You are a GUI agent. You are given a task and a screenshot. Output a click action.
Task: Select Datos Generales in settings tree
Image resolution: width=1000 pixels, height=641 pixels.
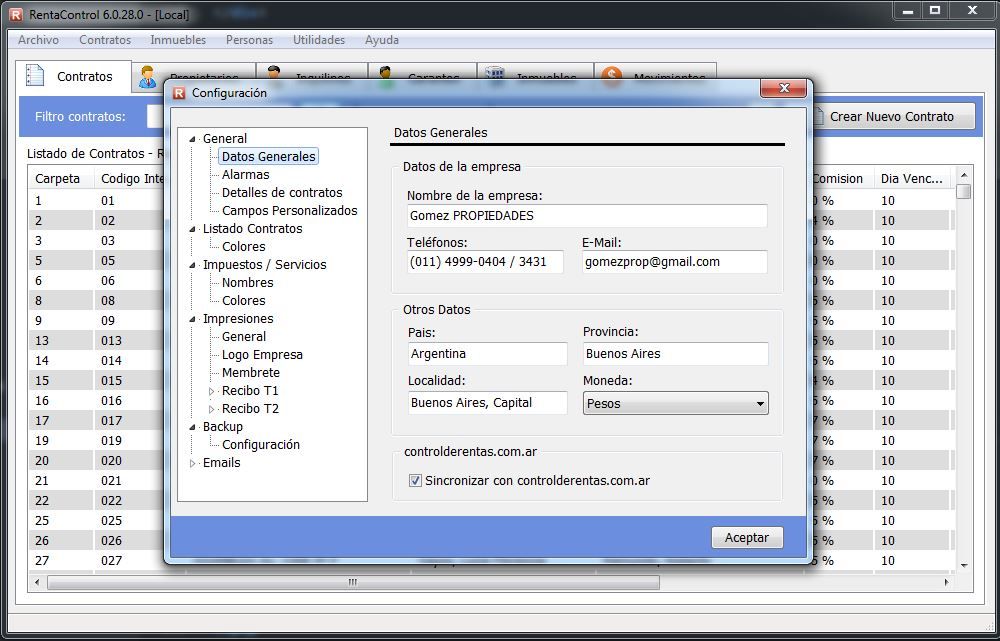click(x=268, y=156)
